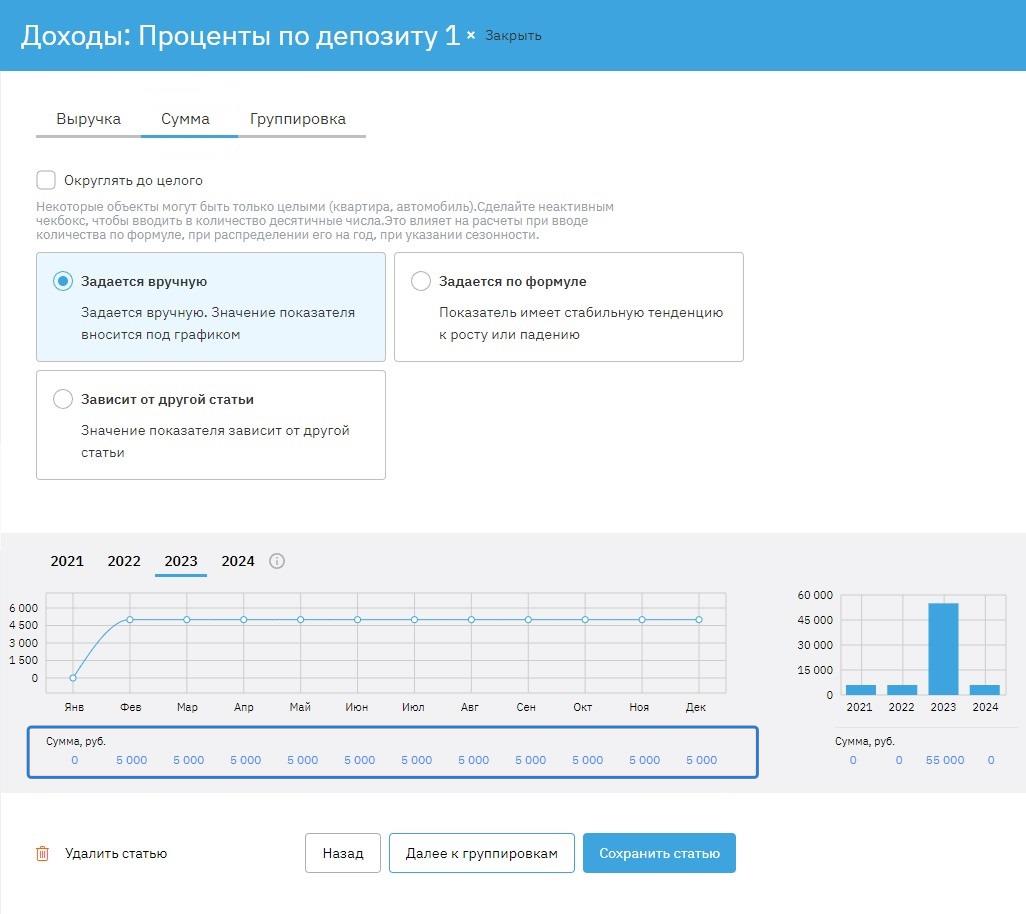Edit the January sum value field
This screenshot has width=1026, height=914.
tap(74, 760)
